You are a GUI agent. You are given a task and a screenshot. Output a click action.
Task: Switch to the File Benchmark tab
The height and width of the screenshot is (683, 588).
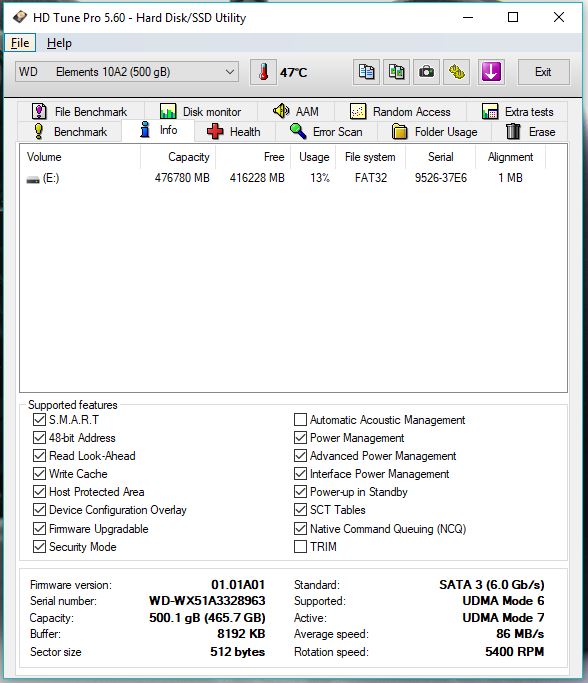pyautogui.click(x=81, y=112)
